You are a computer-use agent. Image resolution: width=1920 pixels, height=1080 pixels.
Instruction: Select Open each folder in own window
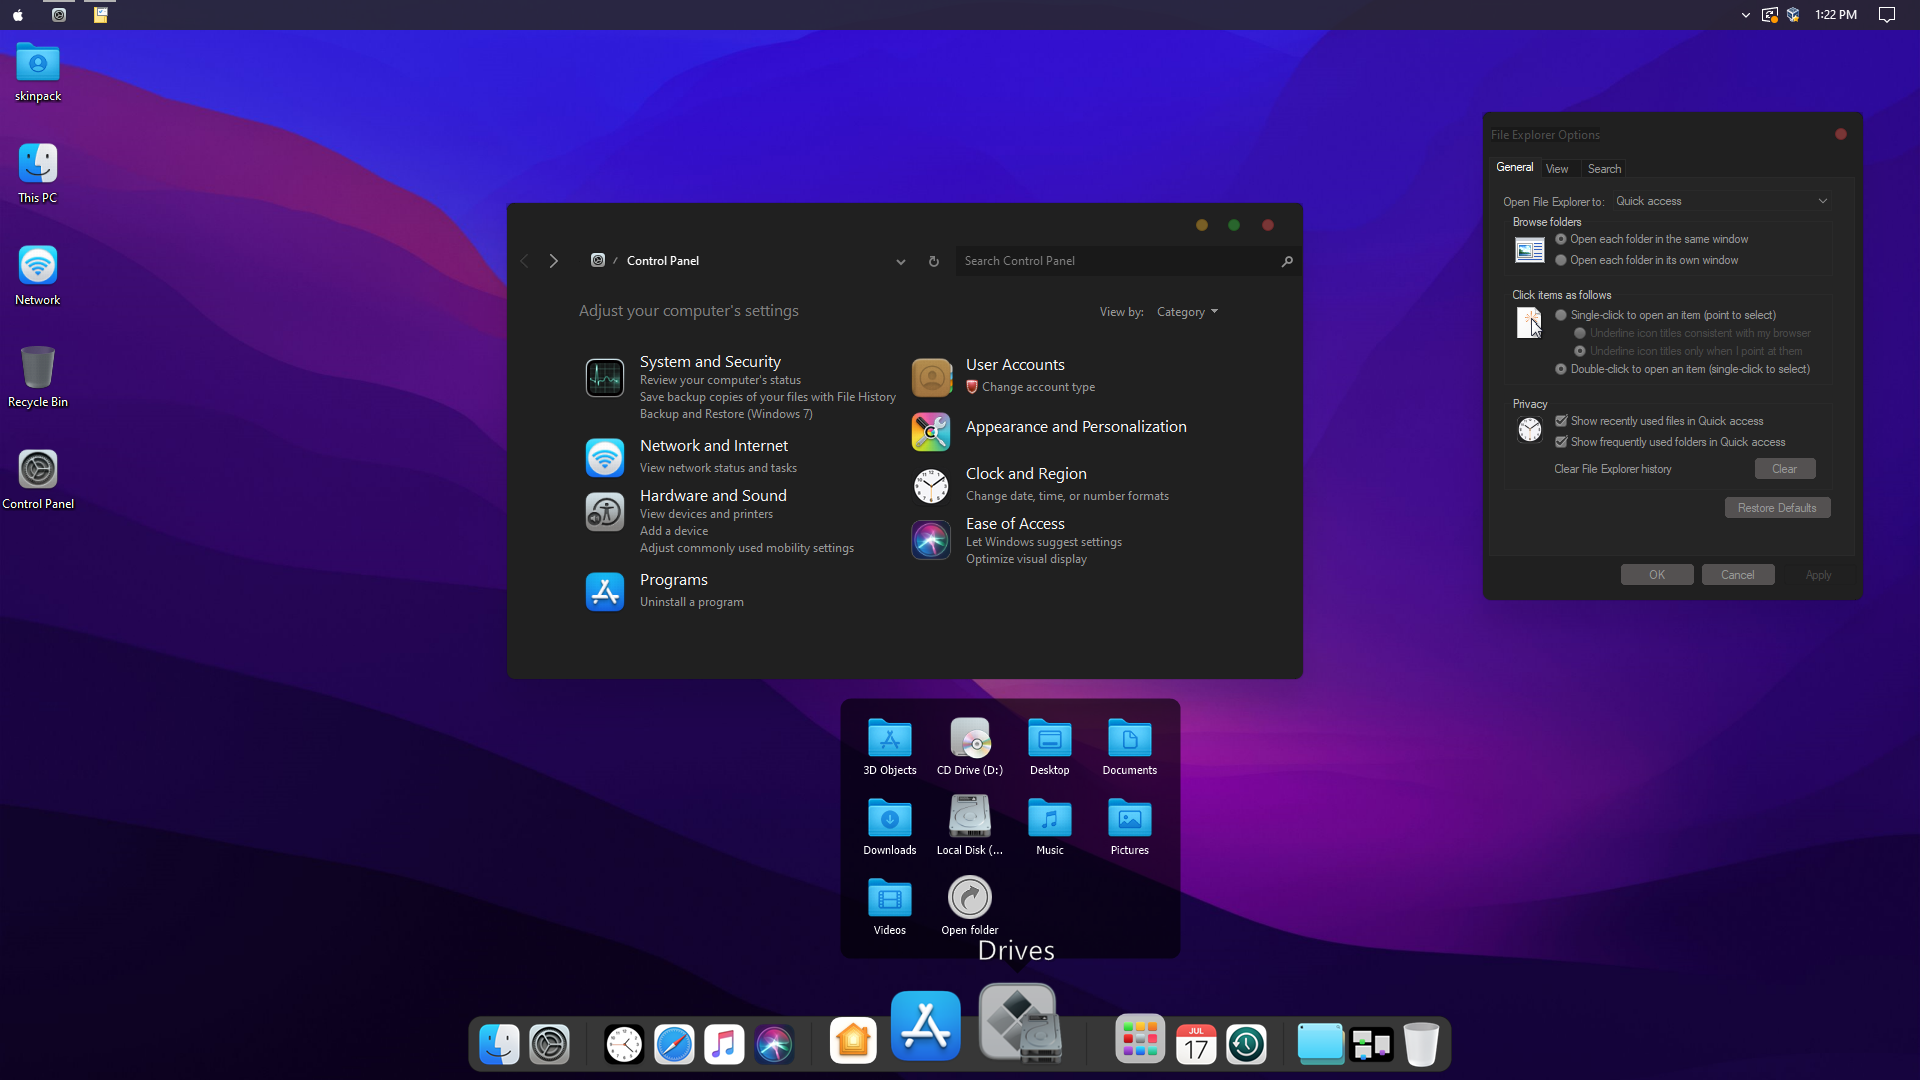coord(1561,260)
